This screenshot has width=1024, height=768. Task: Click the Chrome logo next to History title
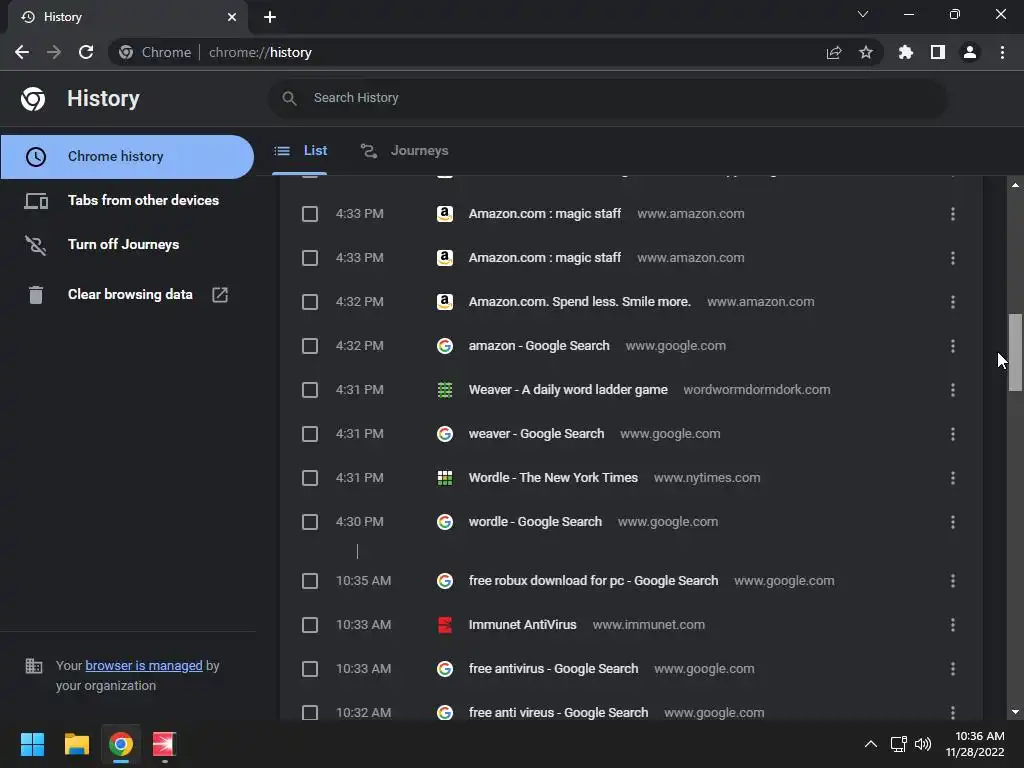coord(33,99)
